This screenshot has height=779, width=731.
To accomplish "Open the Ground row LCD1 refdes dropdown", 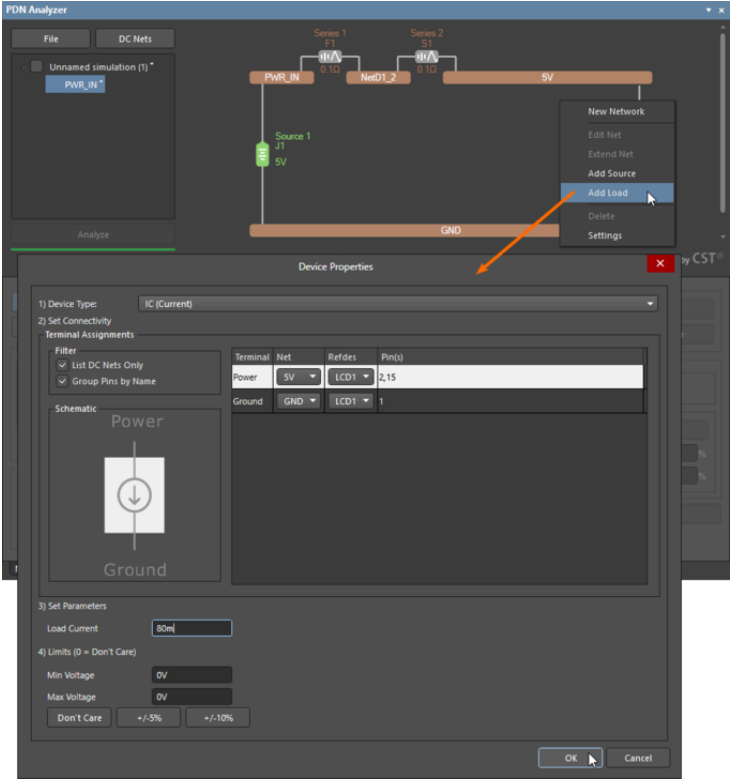I will (x=351, y=401).
